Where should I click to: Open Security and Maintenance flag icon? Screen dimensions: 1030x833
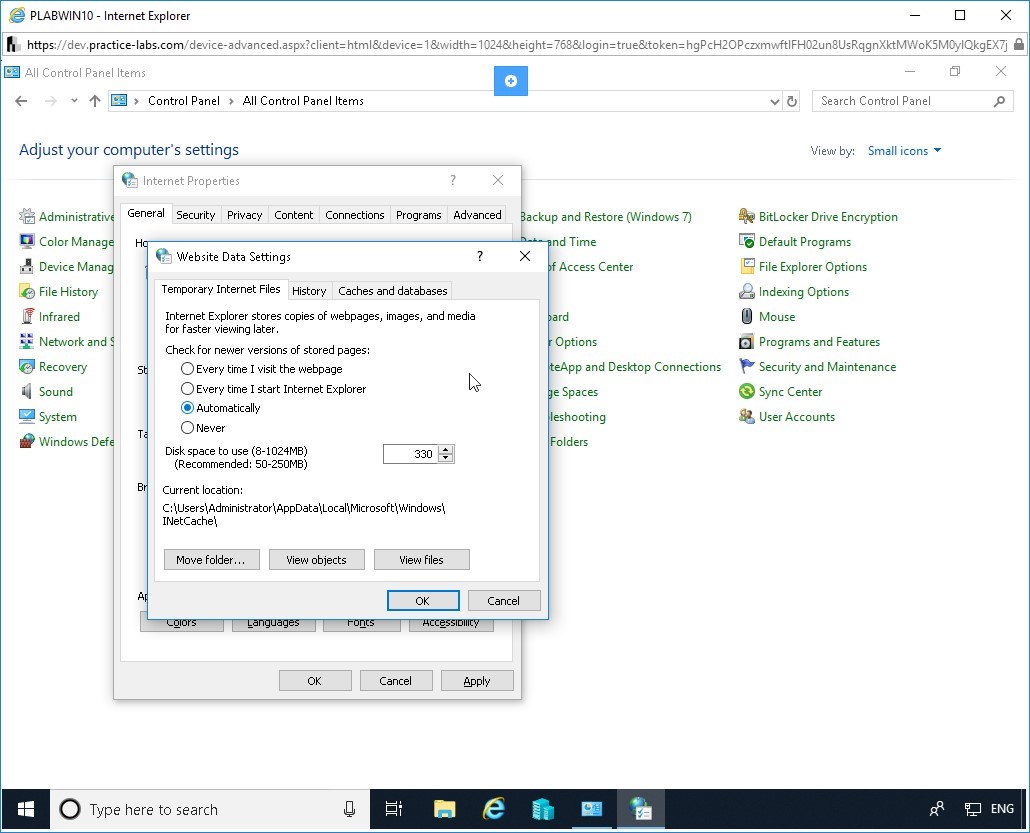[x=747, y=366]
